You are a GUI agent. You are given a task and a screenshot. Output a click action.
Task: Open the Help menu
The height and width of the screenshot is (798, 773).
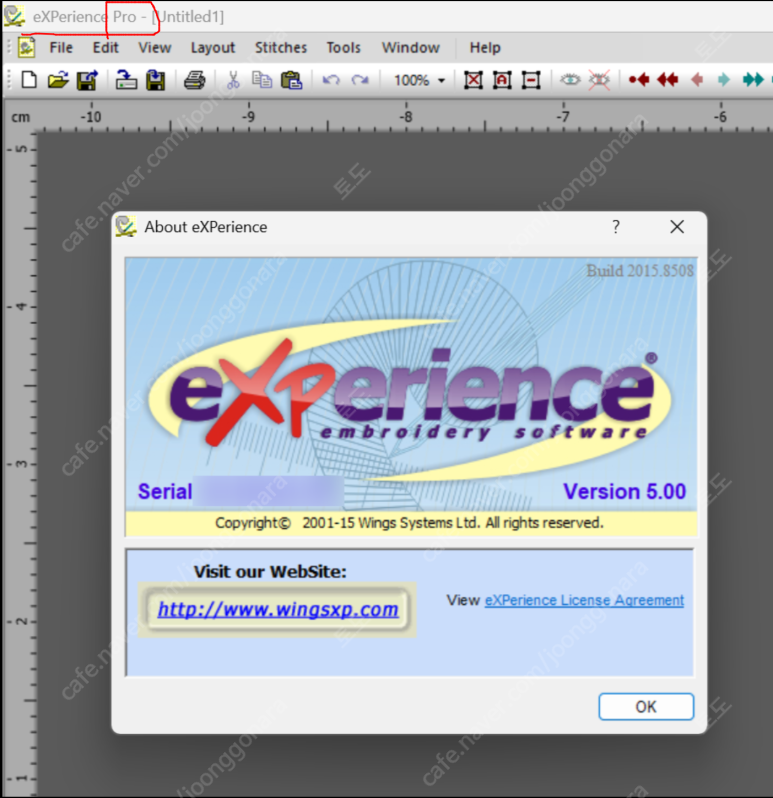click(485, 48)
